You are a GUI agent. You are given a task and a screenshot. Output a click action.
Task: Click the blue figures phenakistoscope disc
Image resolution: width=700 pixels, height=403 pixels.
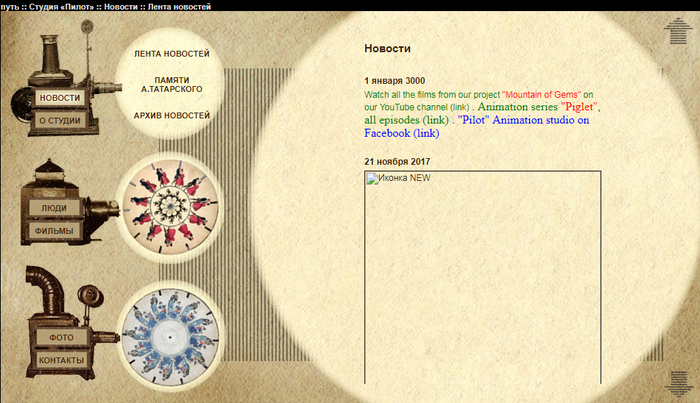pos(170,337)
